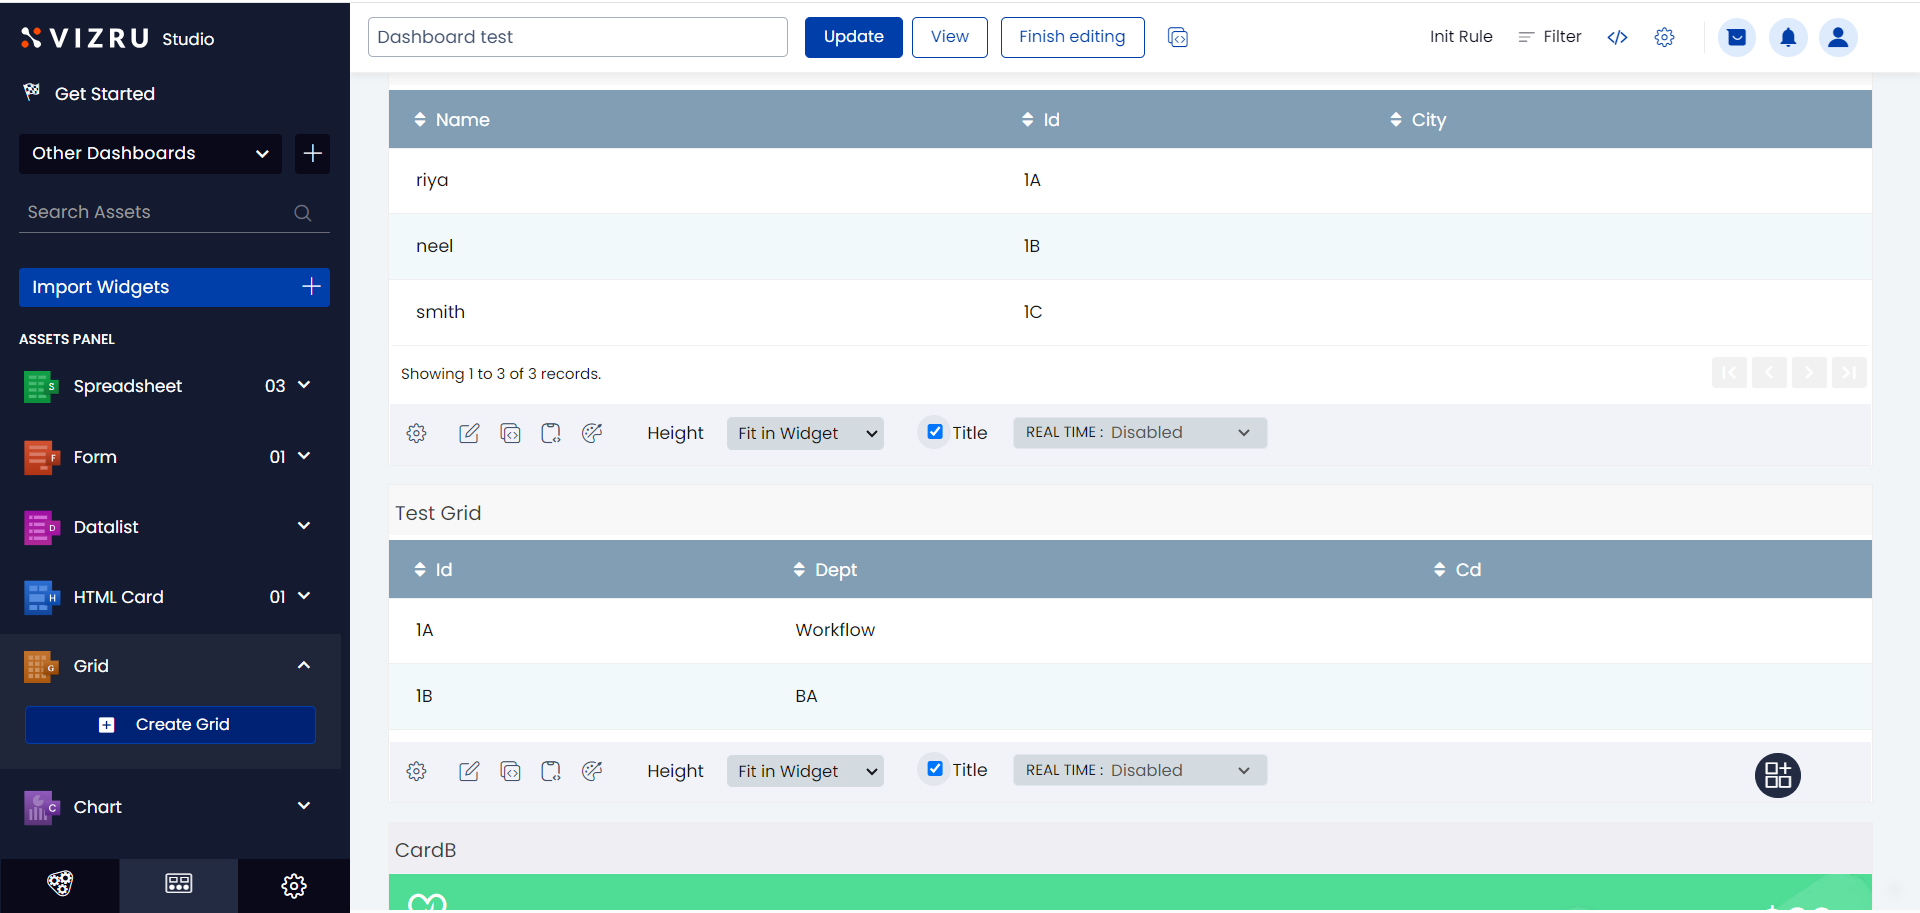Open dashboard settings gear in top bar
Viewport: 1920px width, 913px height.
[x=1664, y=37]
